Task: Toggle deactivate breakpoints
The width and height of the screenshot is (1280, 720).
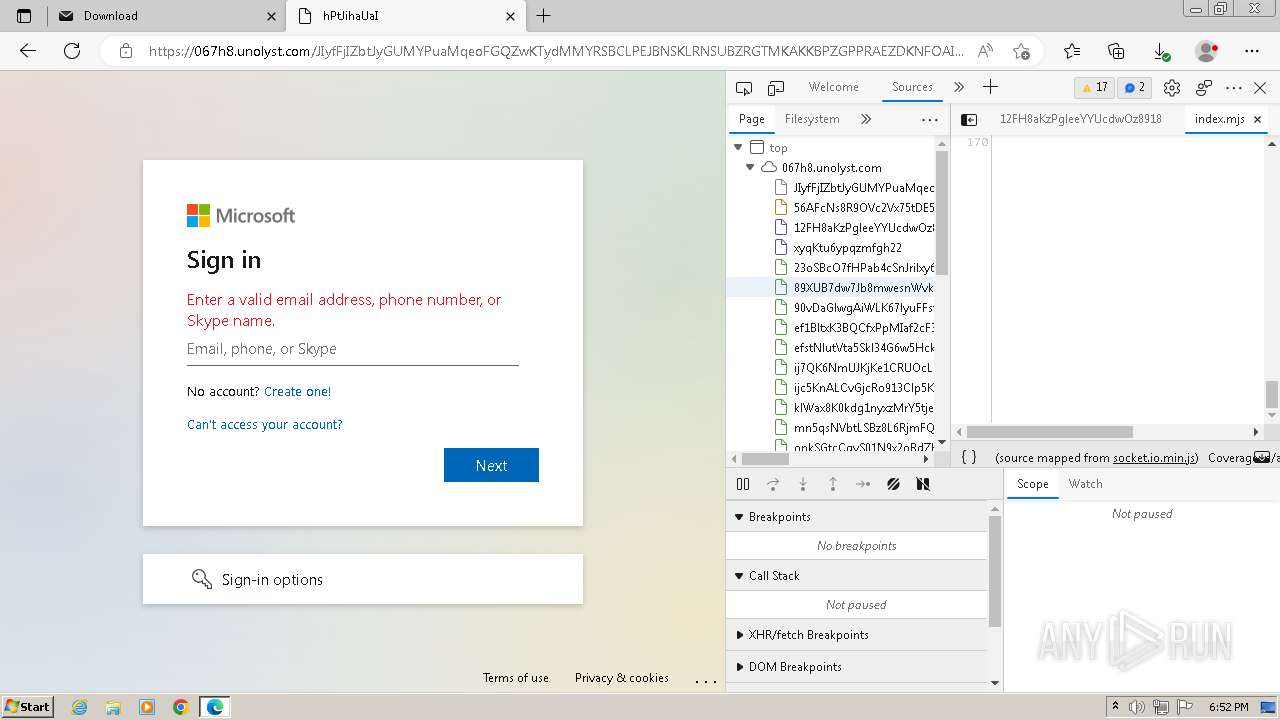Action: pos(893,484)
